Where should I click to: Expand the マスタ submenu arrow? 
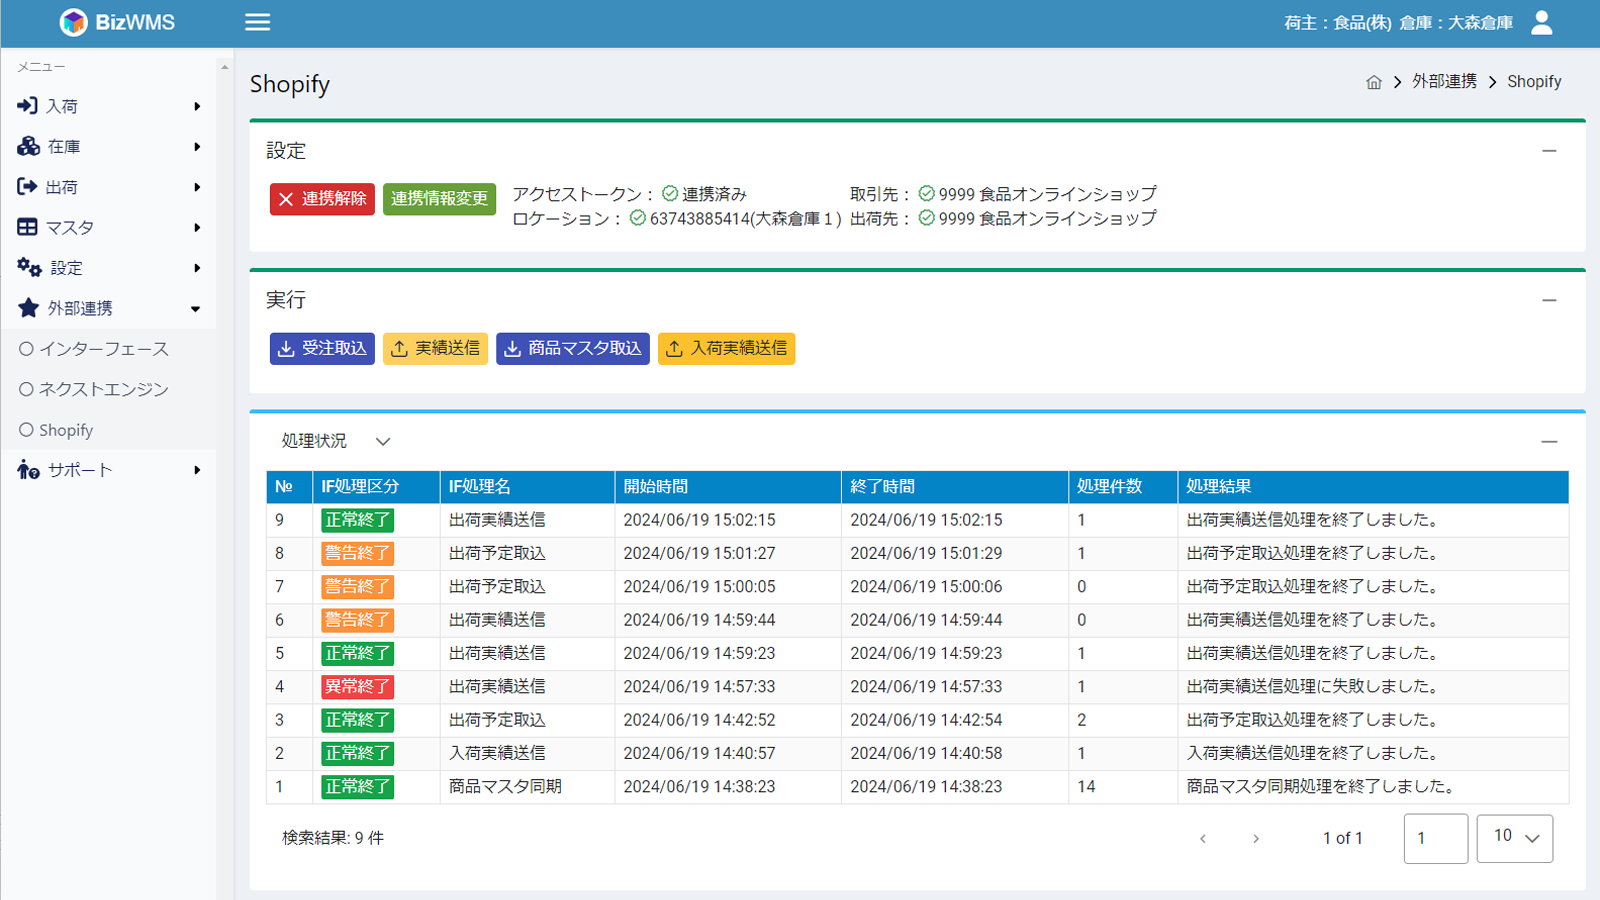tap(197, 227)
